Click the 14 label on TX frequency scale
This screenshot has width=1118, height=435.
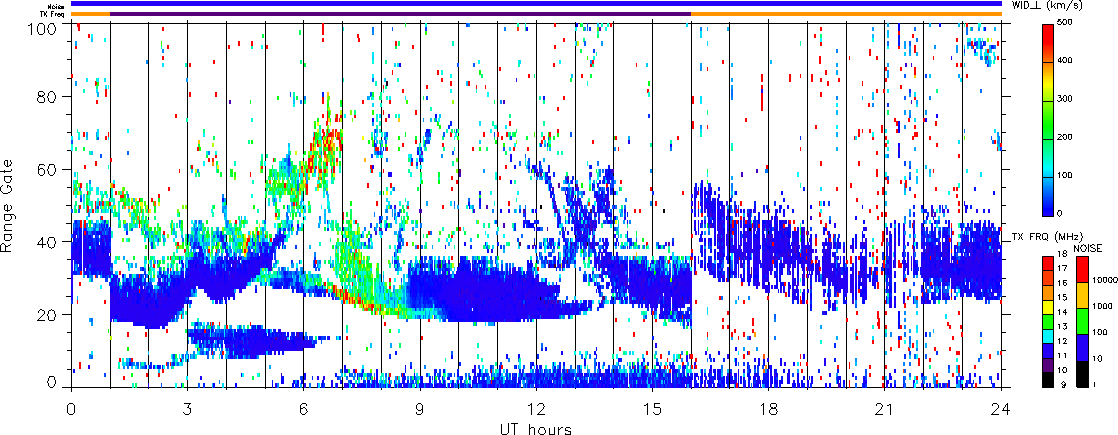(1062, 312)
